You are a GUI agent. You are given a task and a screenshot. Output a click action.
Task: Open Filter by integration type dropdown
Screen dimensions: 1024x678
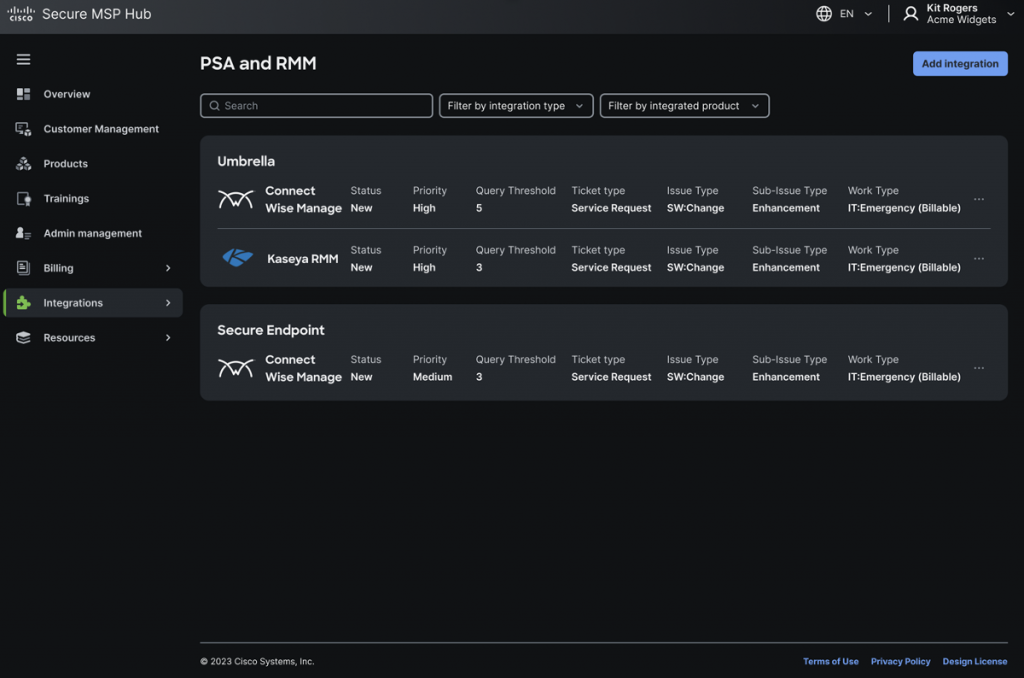point(516,106)
